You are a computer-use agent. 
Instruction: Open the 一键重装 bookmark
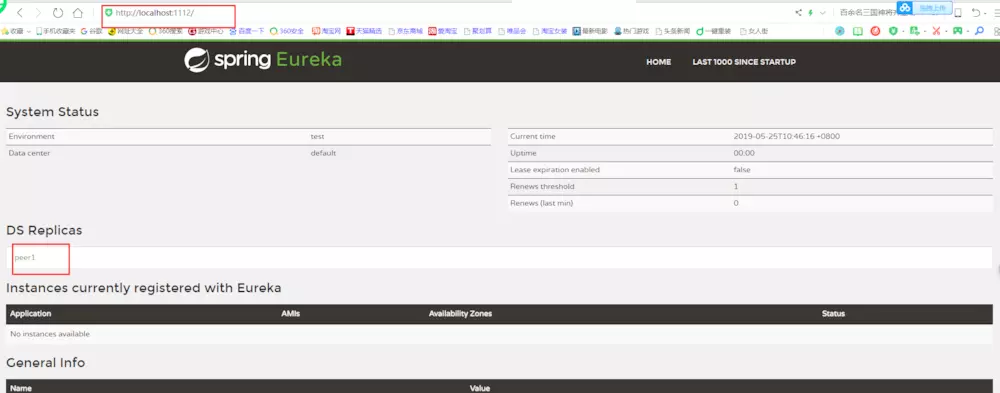pyautogui.click(x=714, y=31)
